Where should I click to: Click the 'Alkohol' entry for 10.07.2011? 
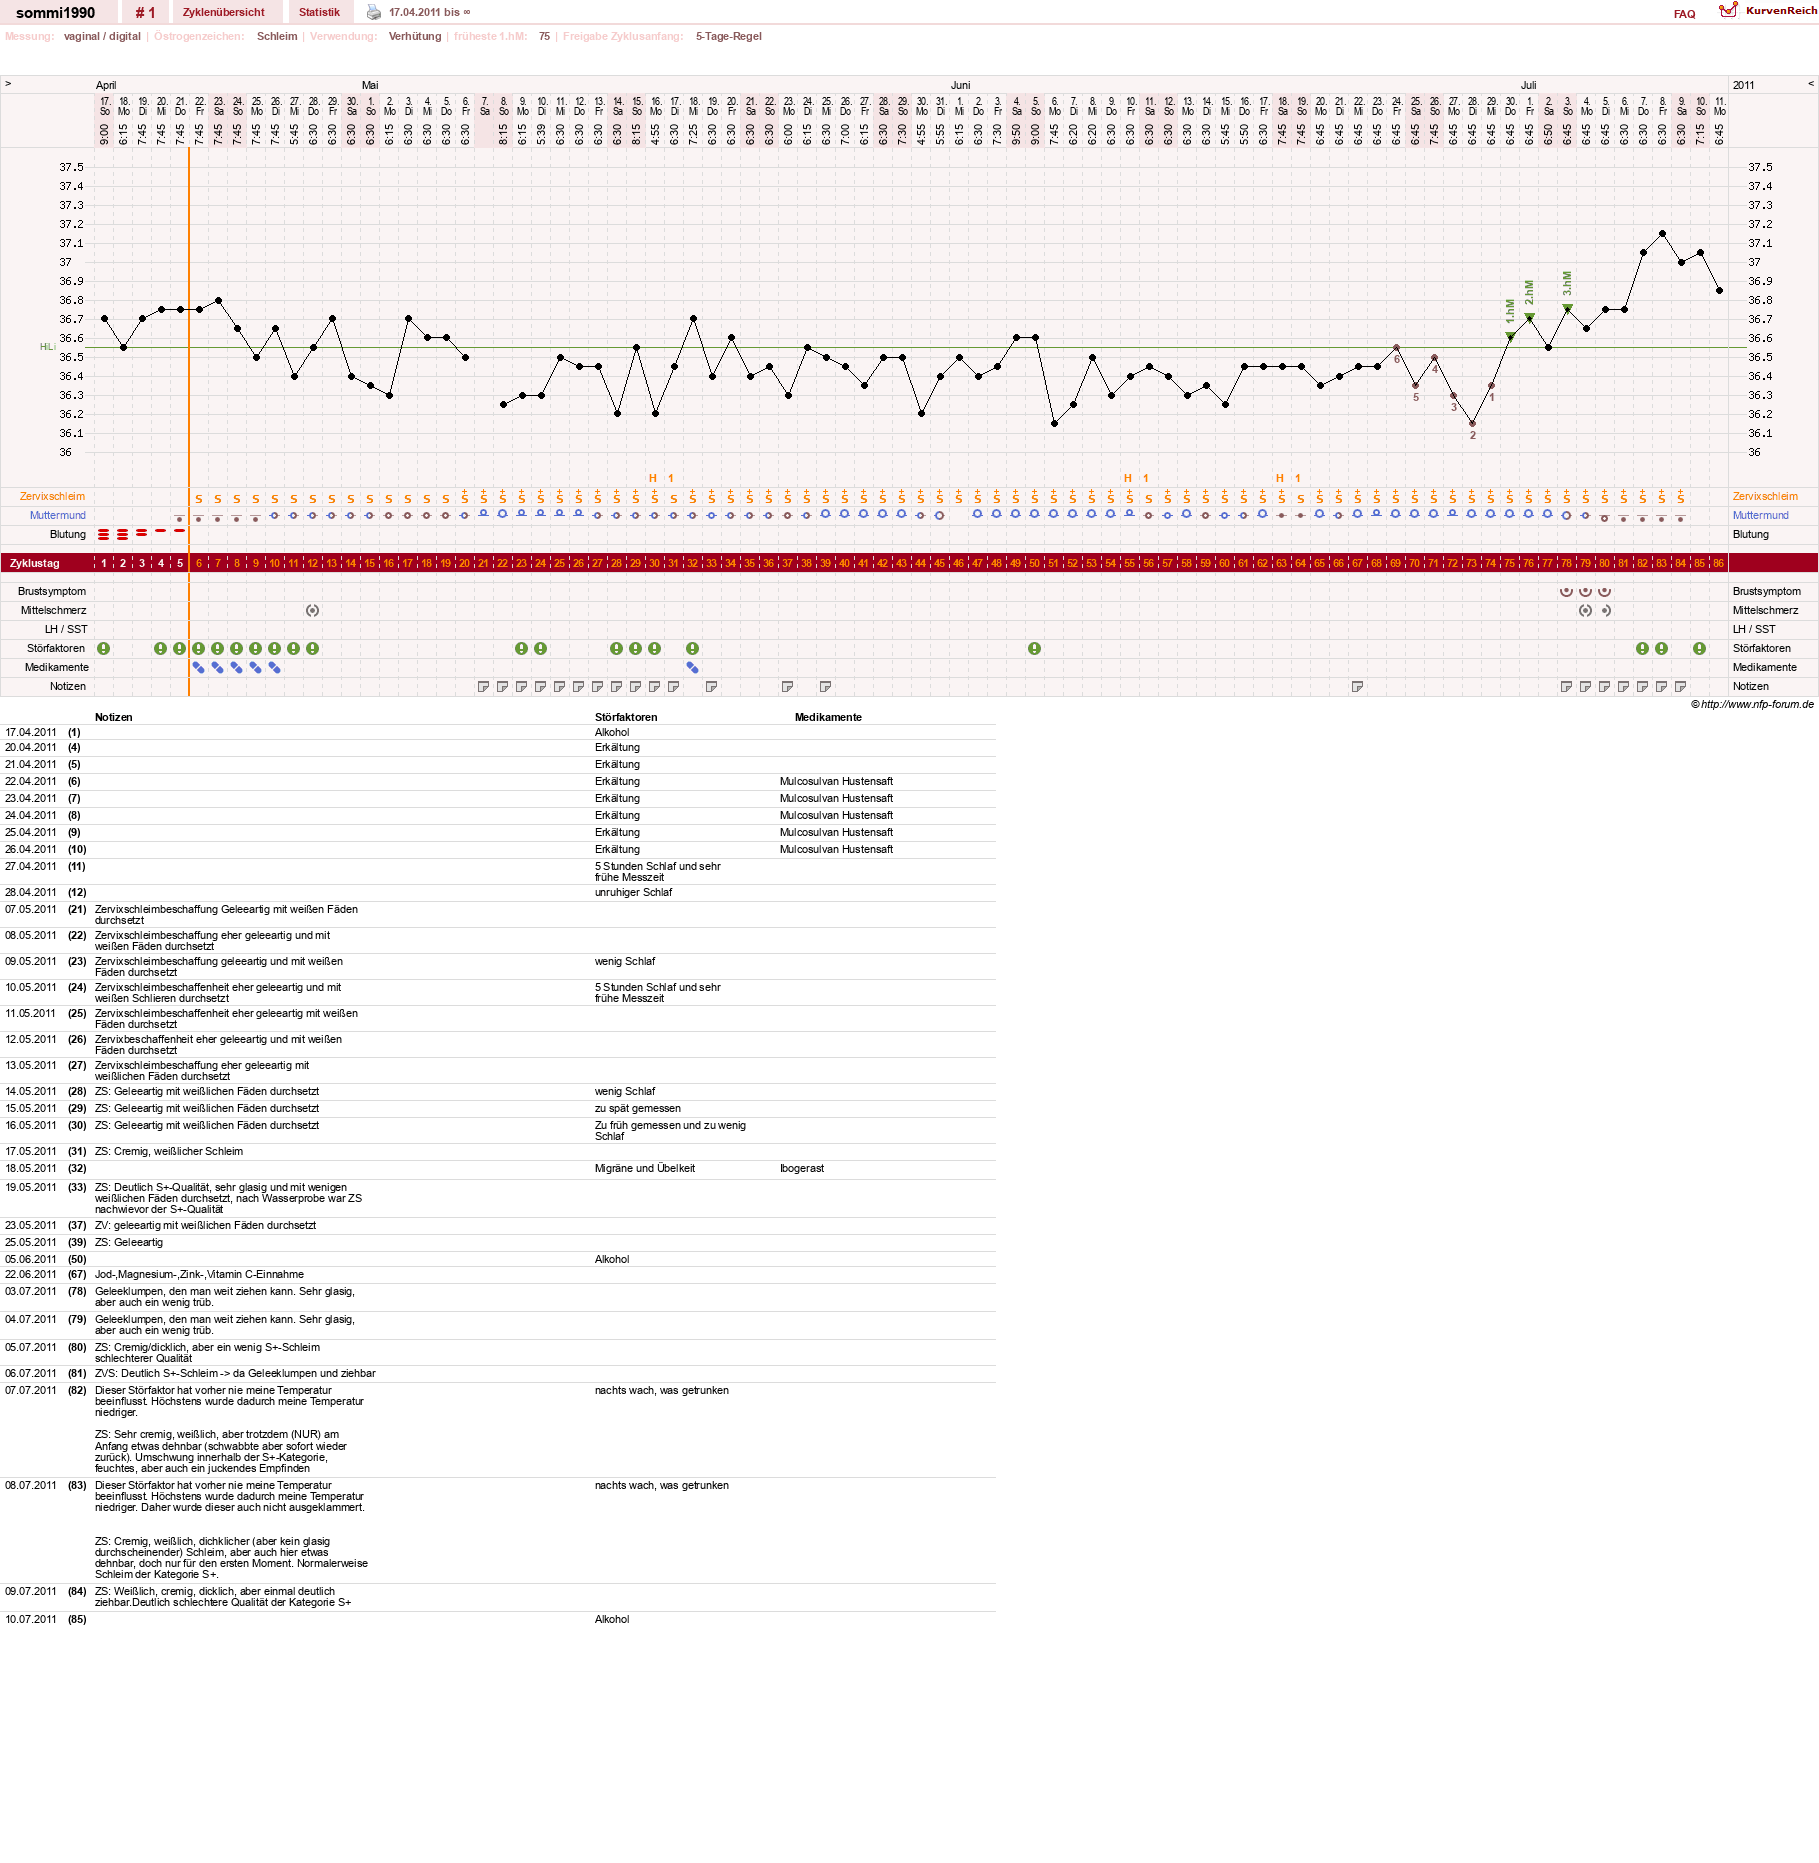[x=612, y=1619]
